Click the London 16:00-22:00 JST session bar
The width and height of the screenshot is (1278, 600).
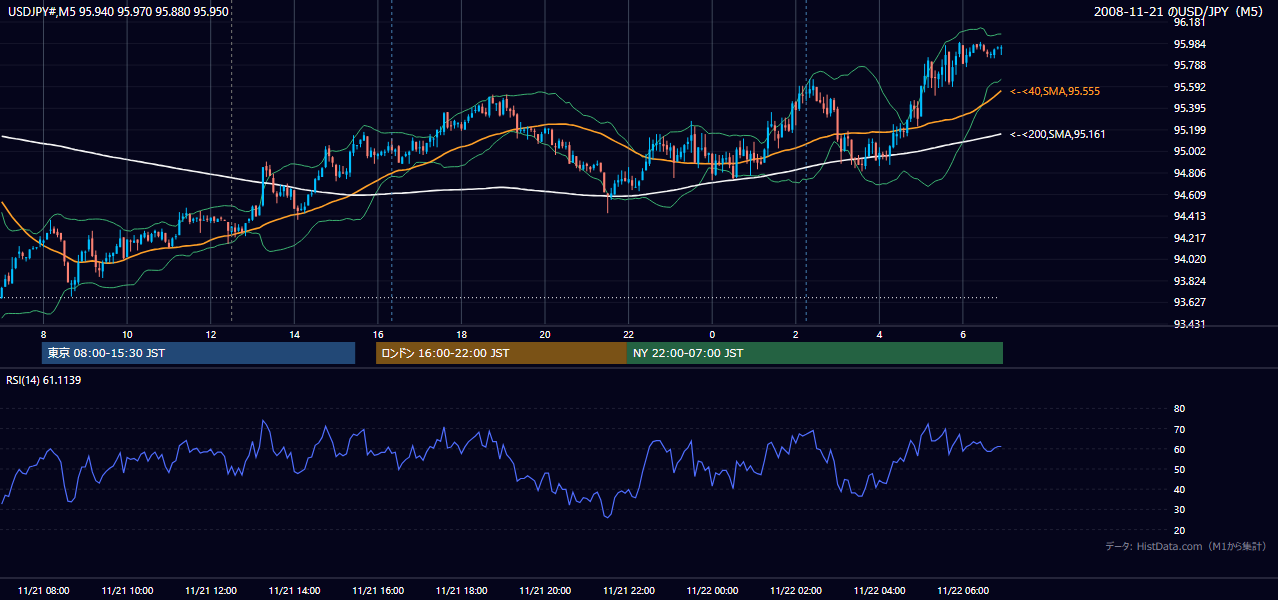click(x=501, y=353)
